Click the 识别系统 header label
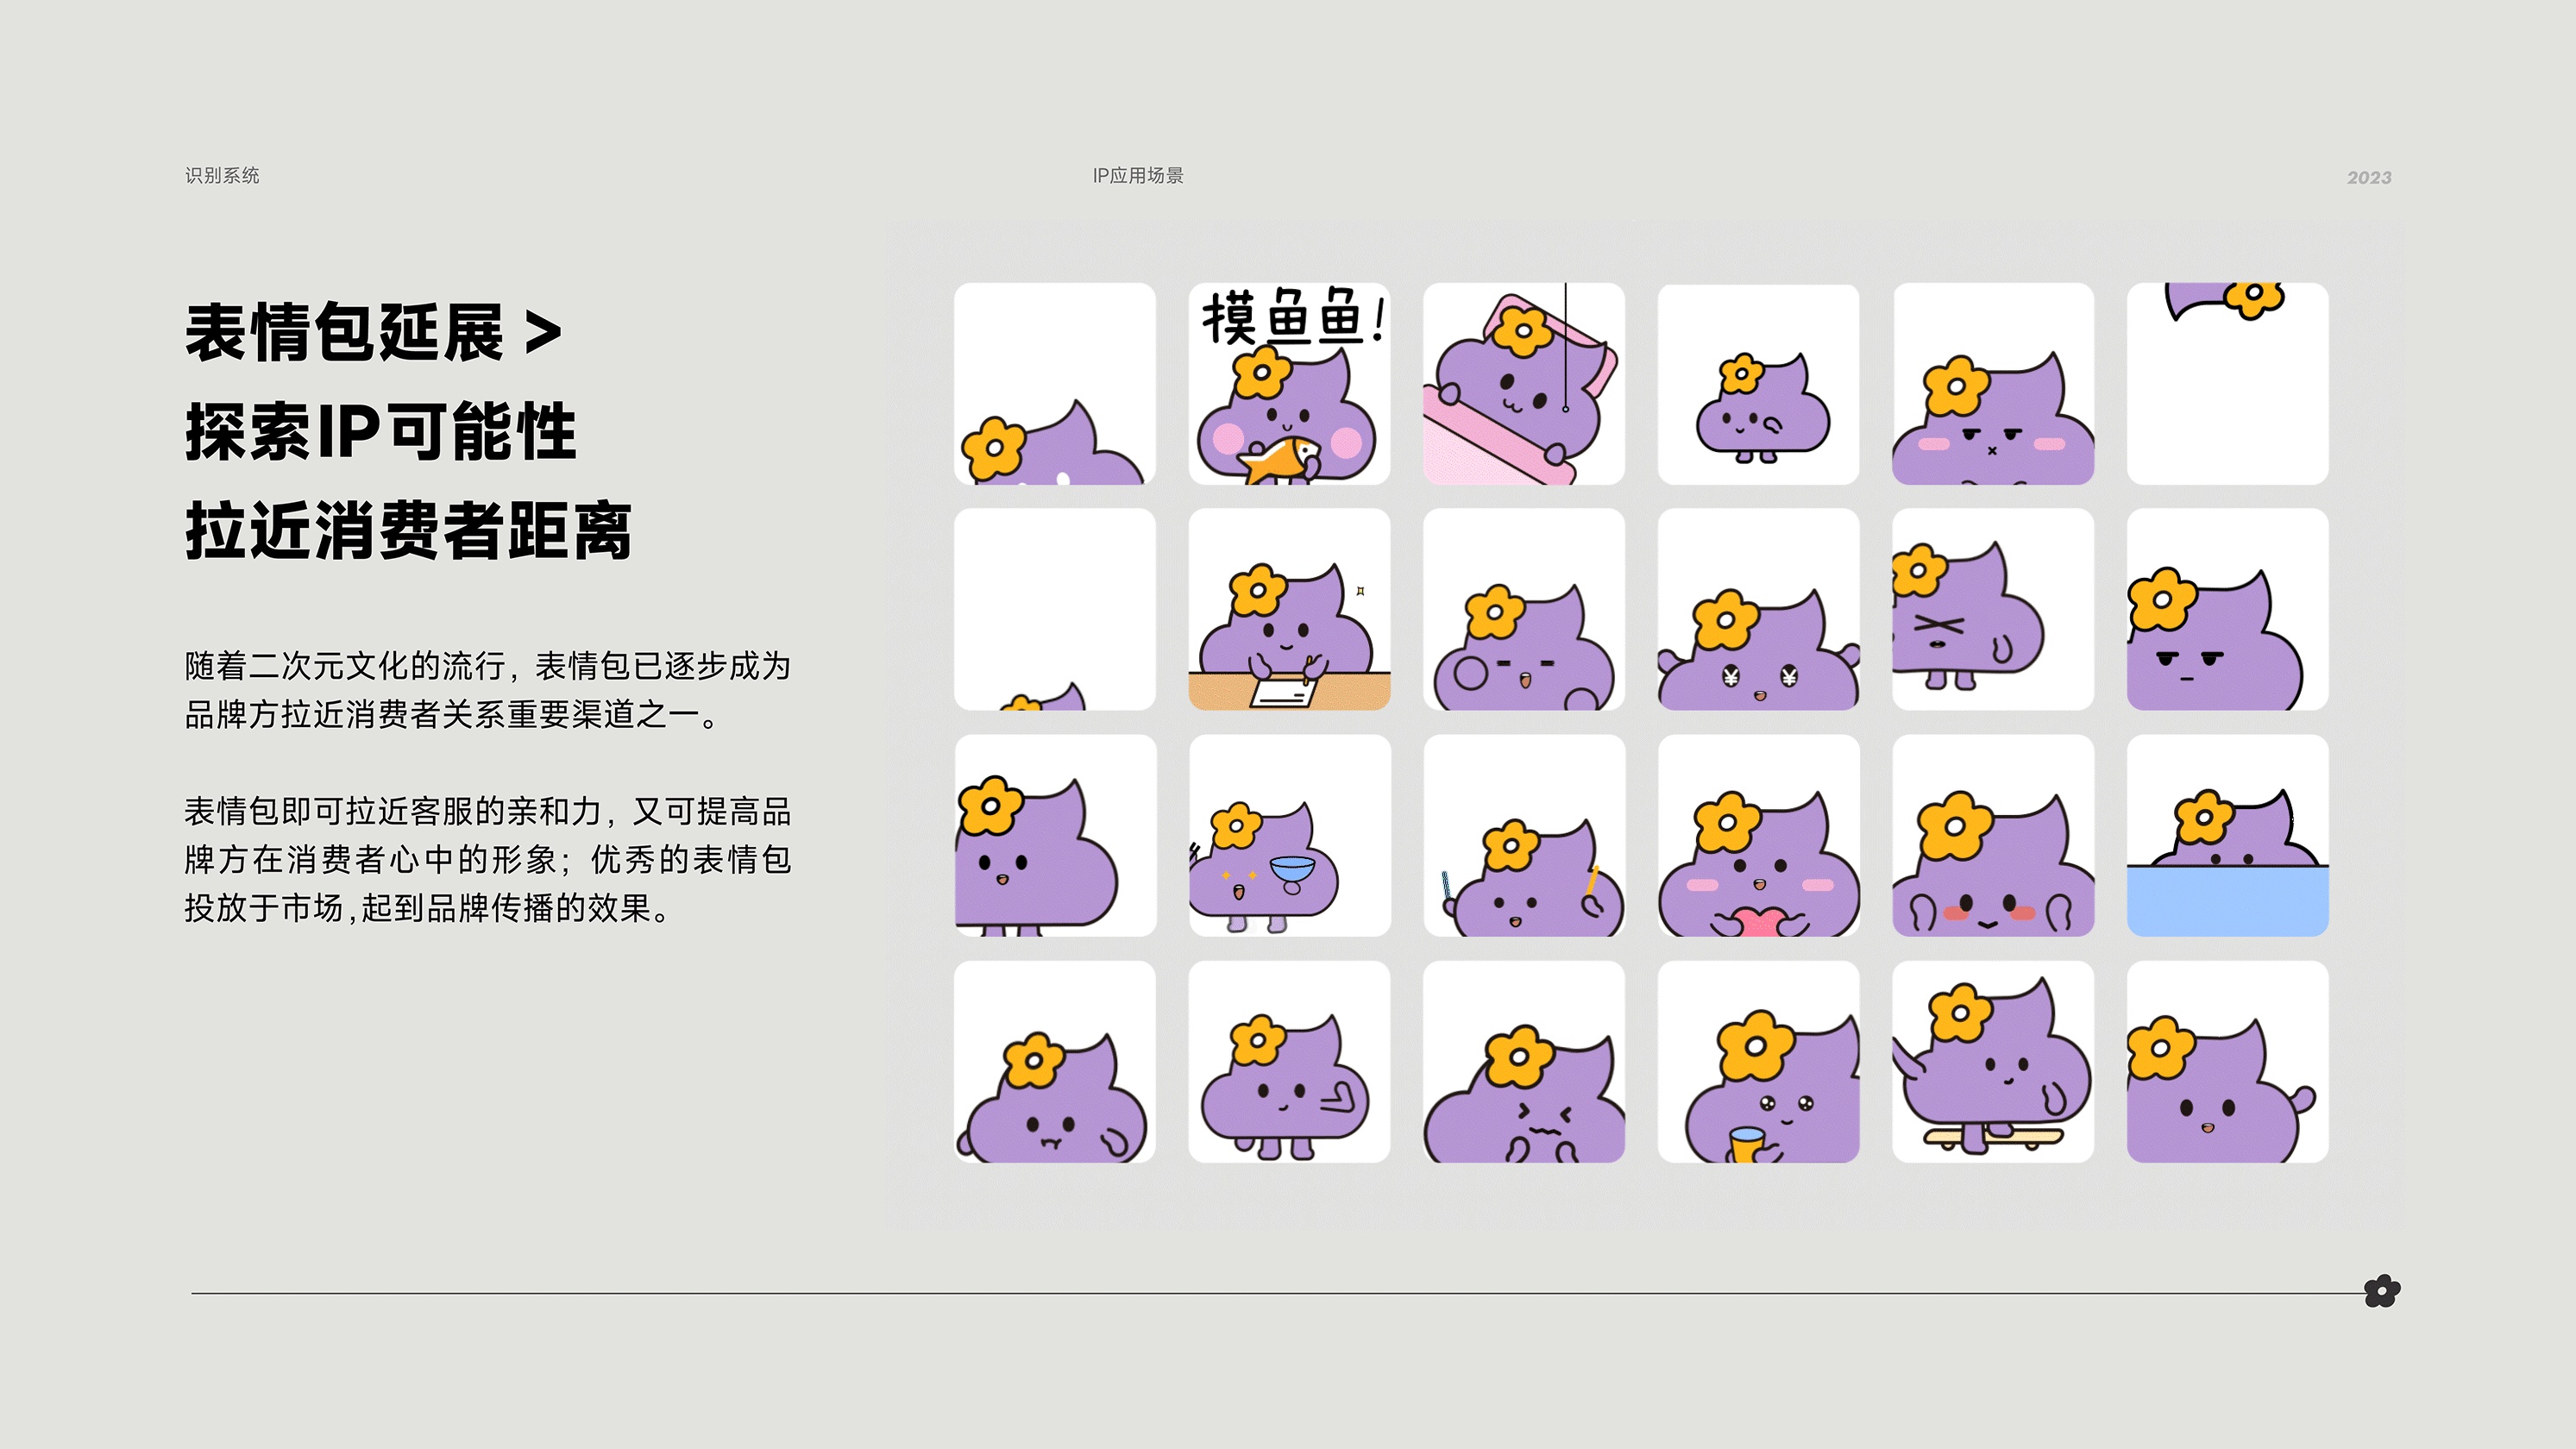The image size is (2576, 1449). tap(222, 176)
